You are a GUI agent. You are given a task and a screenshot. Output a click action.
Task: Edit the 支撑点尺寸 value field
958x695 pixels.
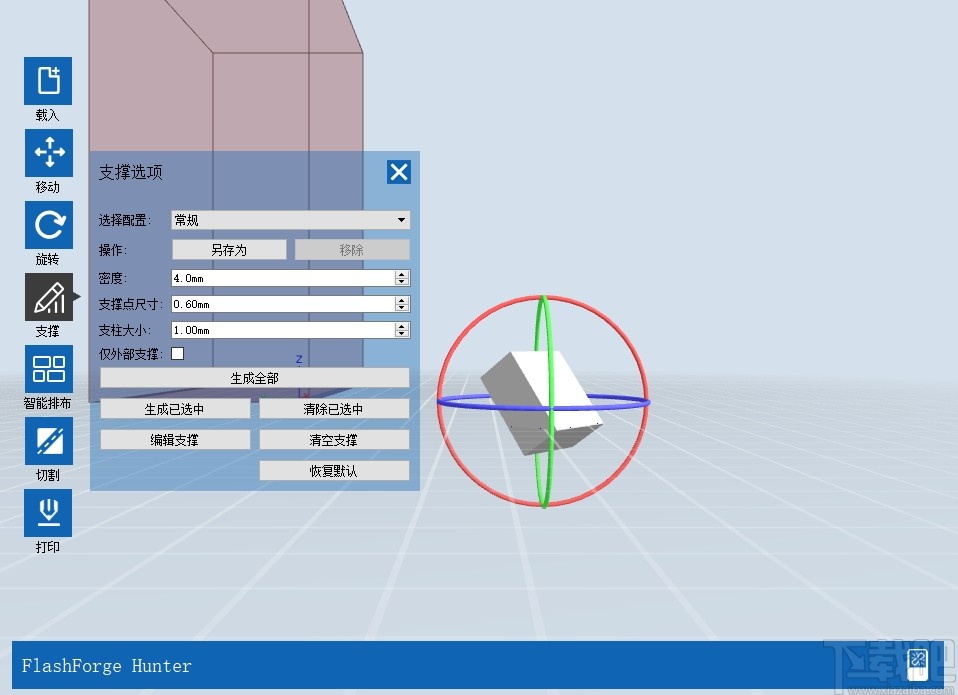[280, 304]
